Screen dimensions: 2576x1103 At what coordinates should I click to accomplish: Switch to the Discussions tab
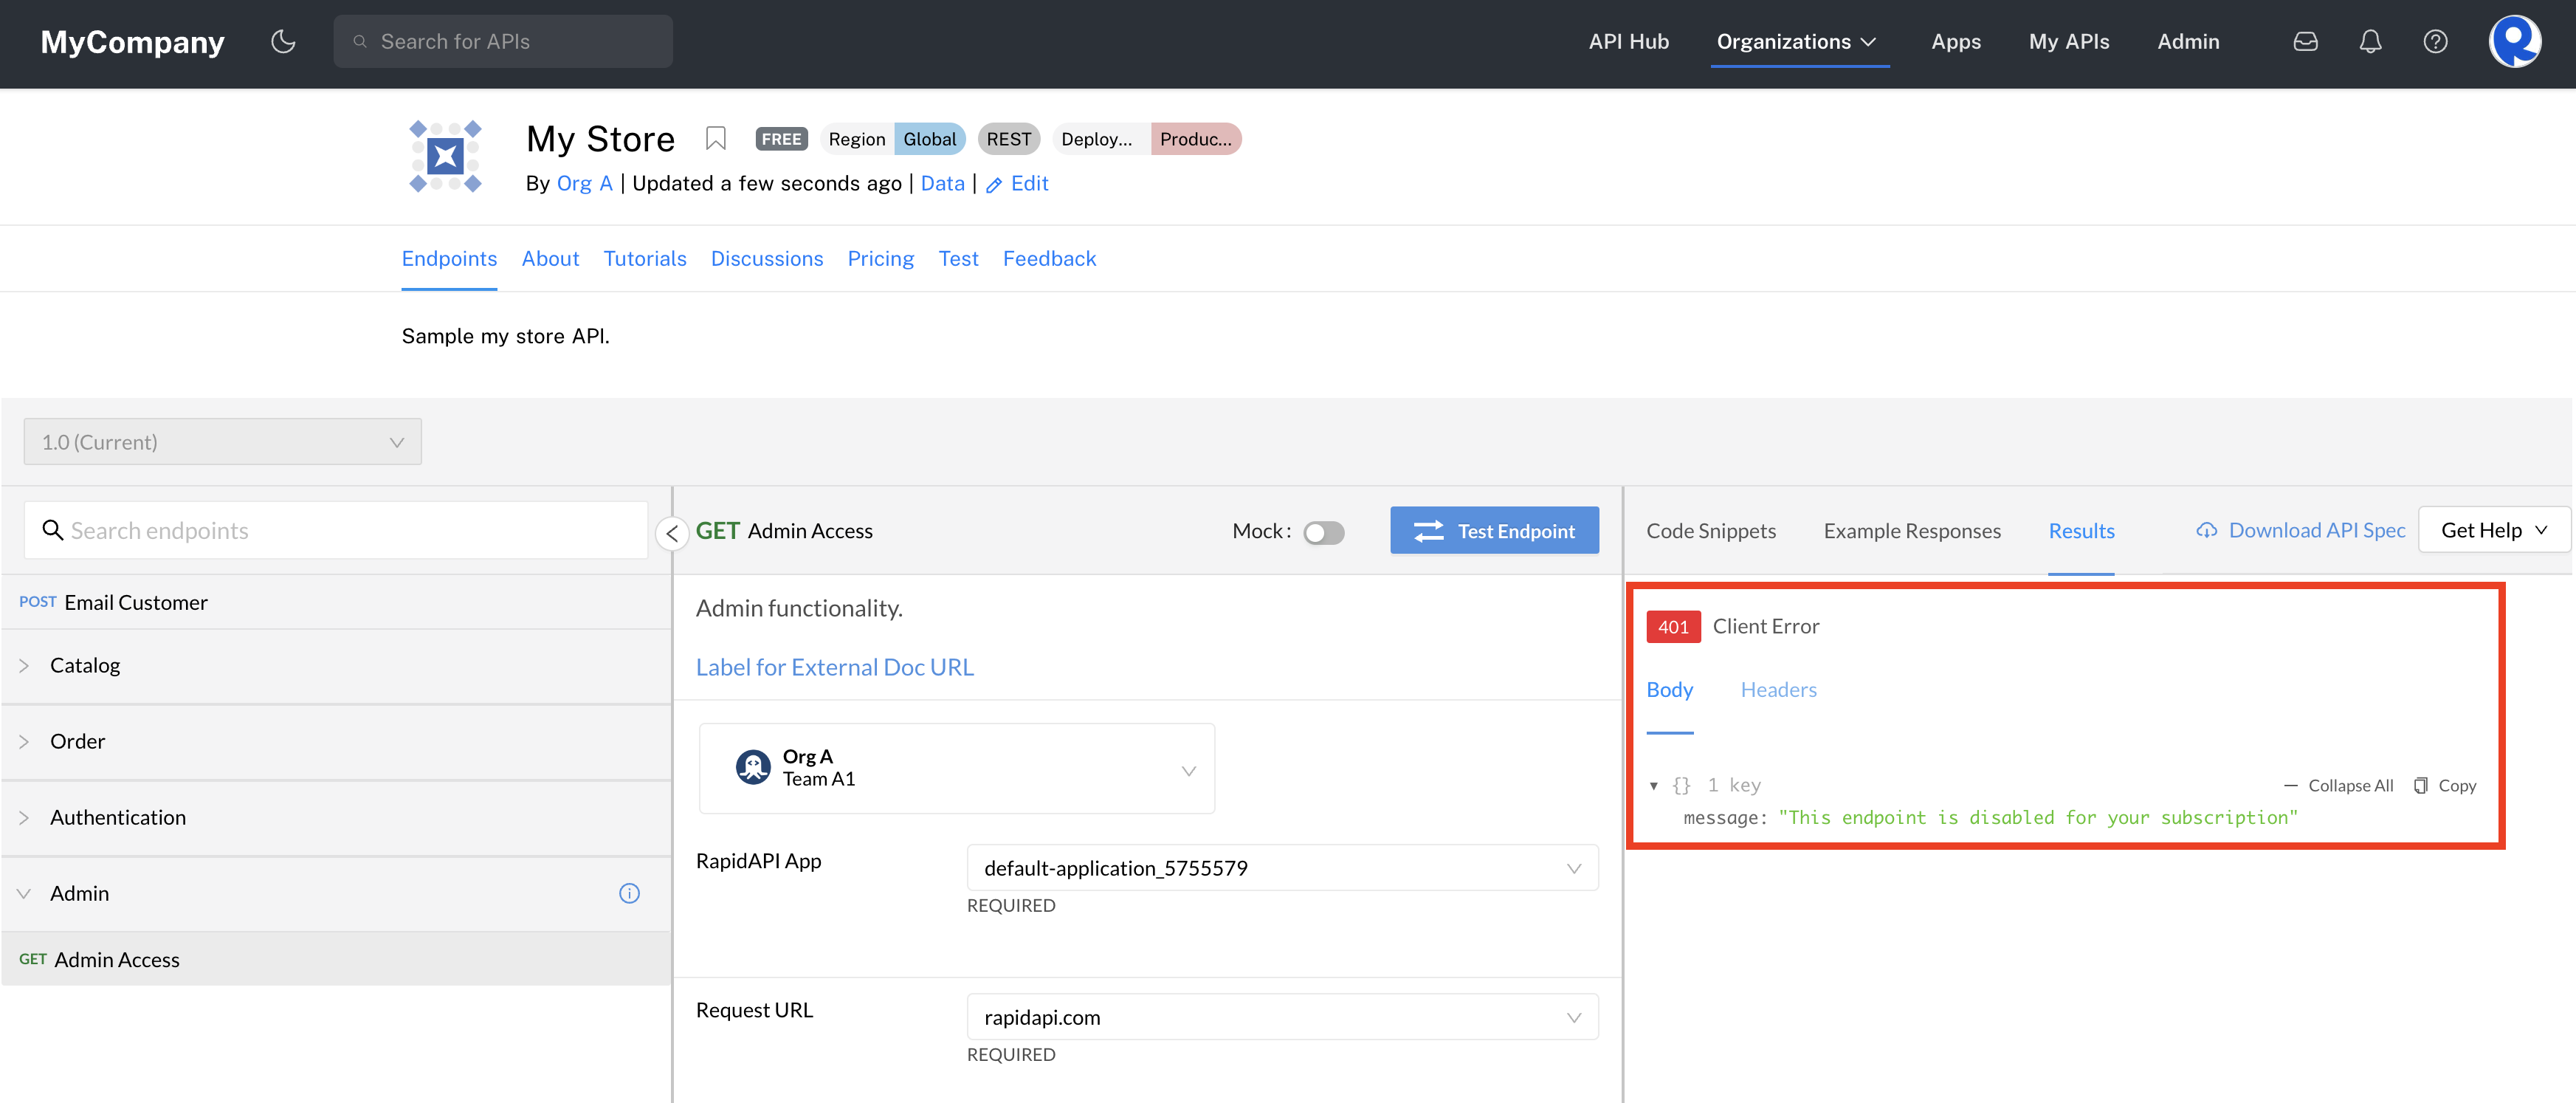pos(767,258)
